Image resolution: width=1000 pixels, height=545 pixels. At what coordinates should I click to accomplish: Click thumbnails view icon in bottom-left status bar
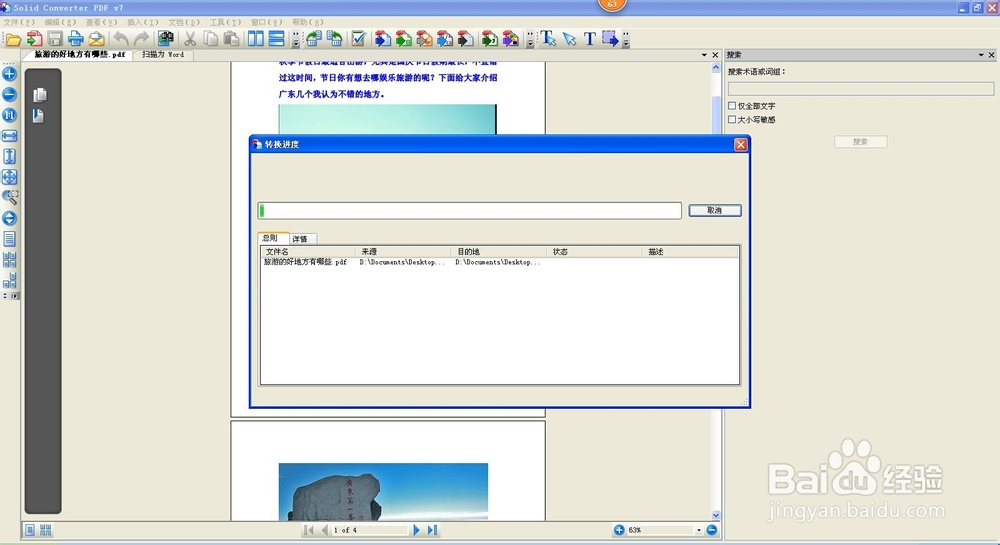[45, 530]
